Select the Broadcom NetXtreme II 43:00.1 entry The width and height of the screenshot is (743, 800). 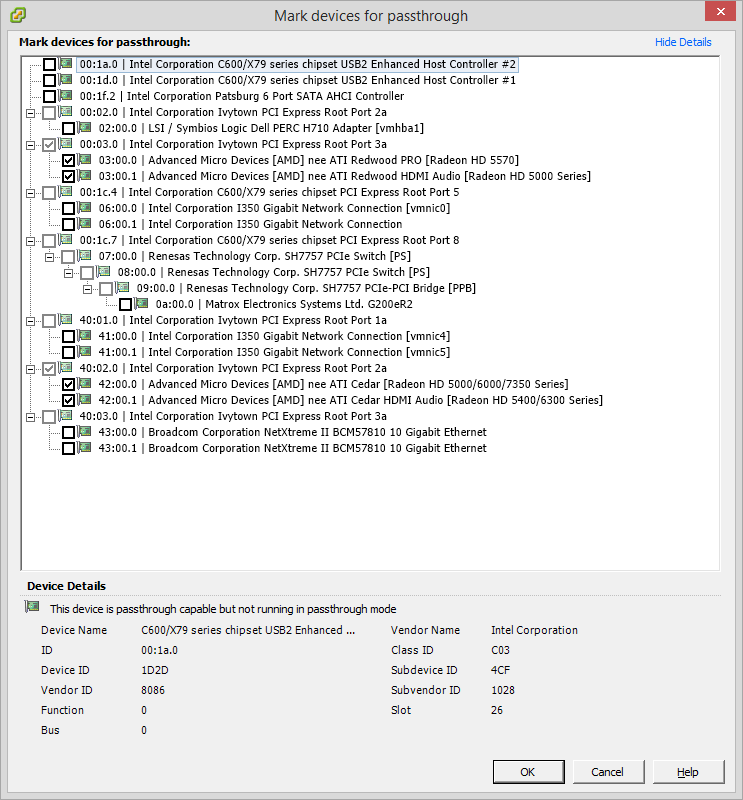317,449
